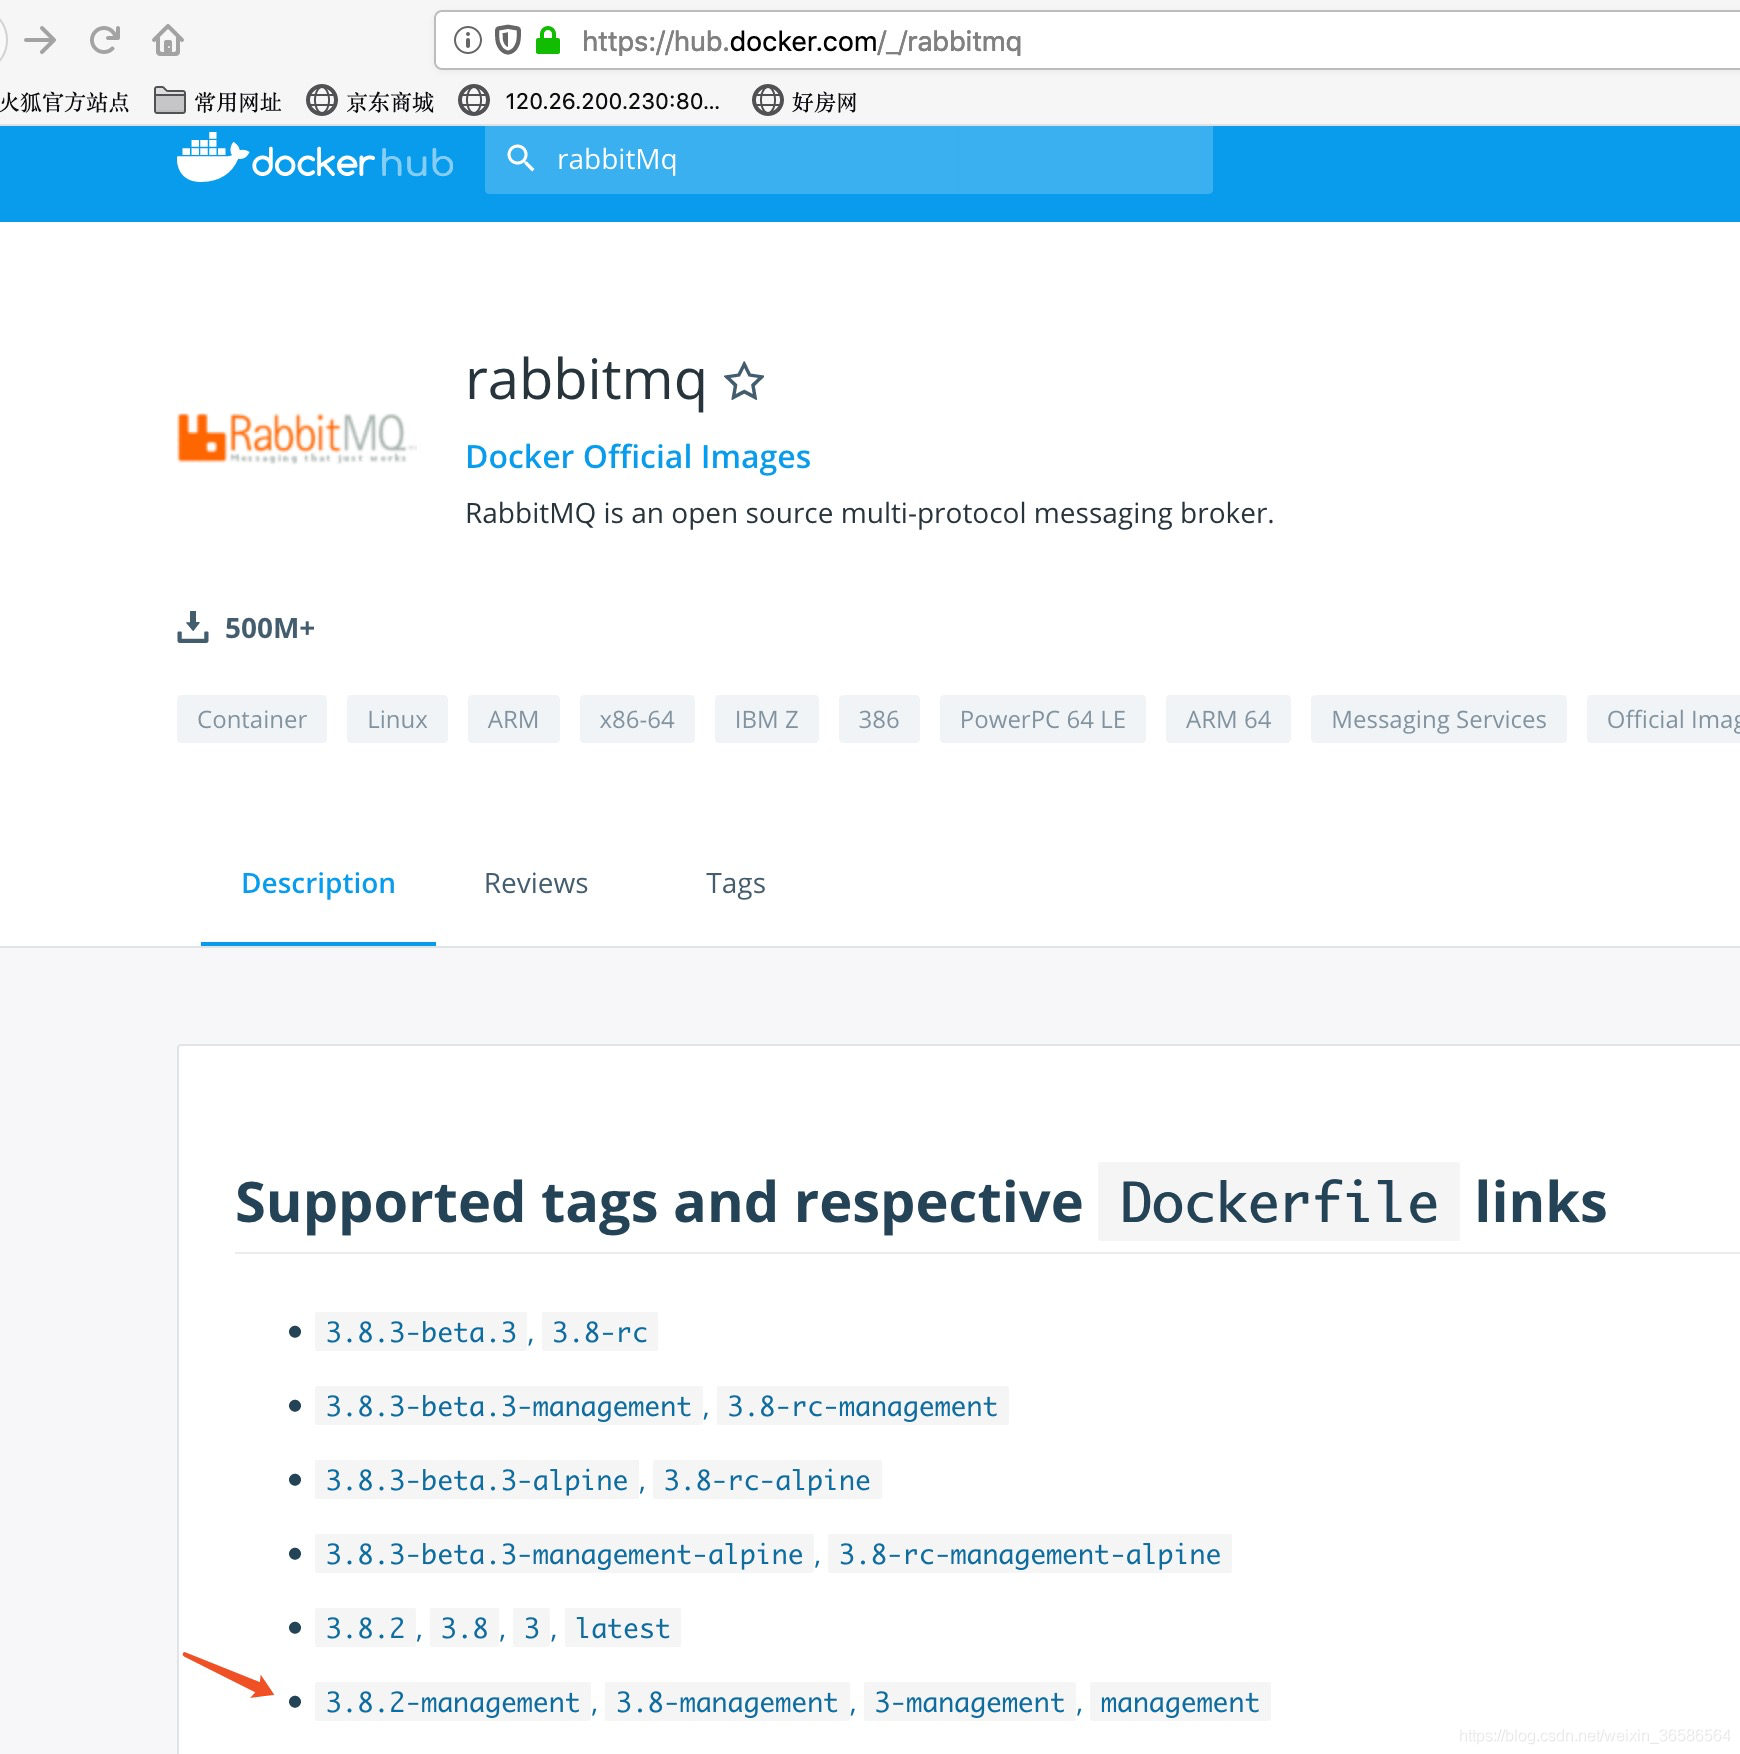The image size is (1740, 1754).
Task: Open site information icon in address bar
Action: coord(467,40)
